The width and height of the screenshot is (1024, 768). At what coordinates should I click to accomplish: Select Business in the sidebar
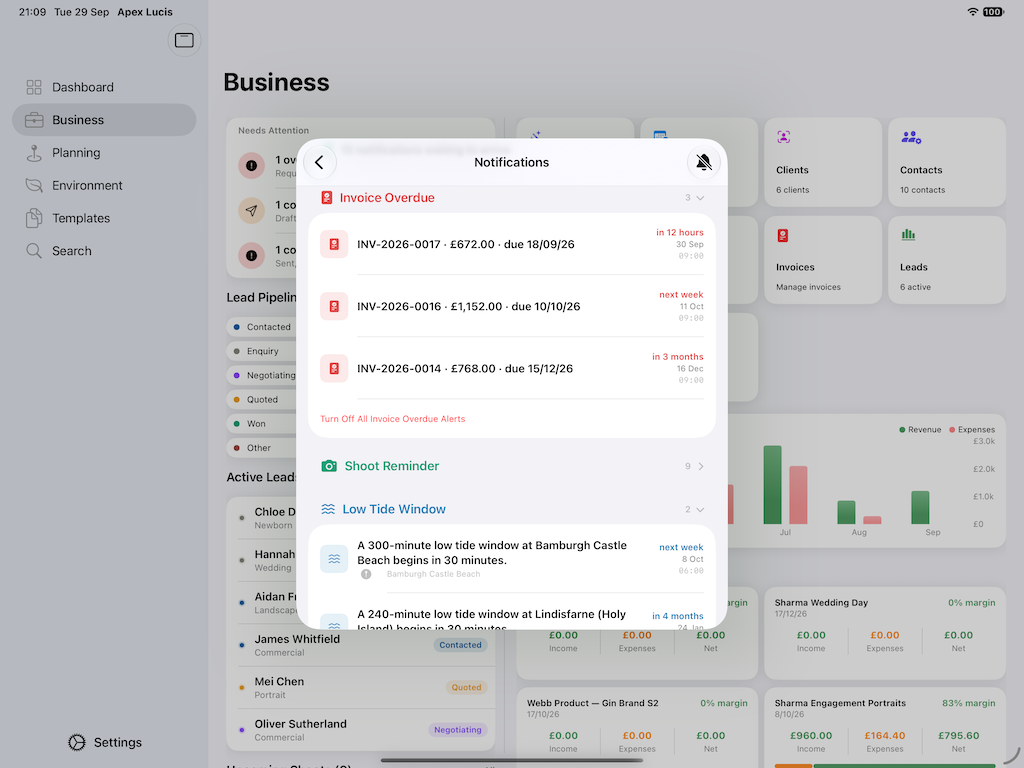click(104, 120)
